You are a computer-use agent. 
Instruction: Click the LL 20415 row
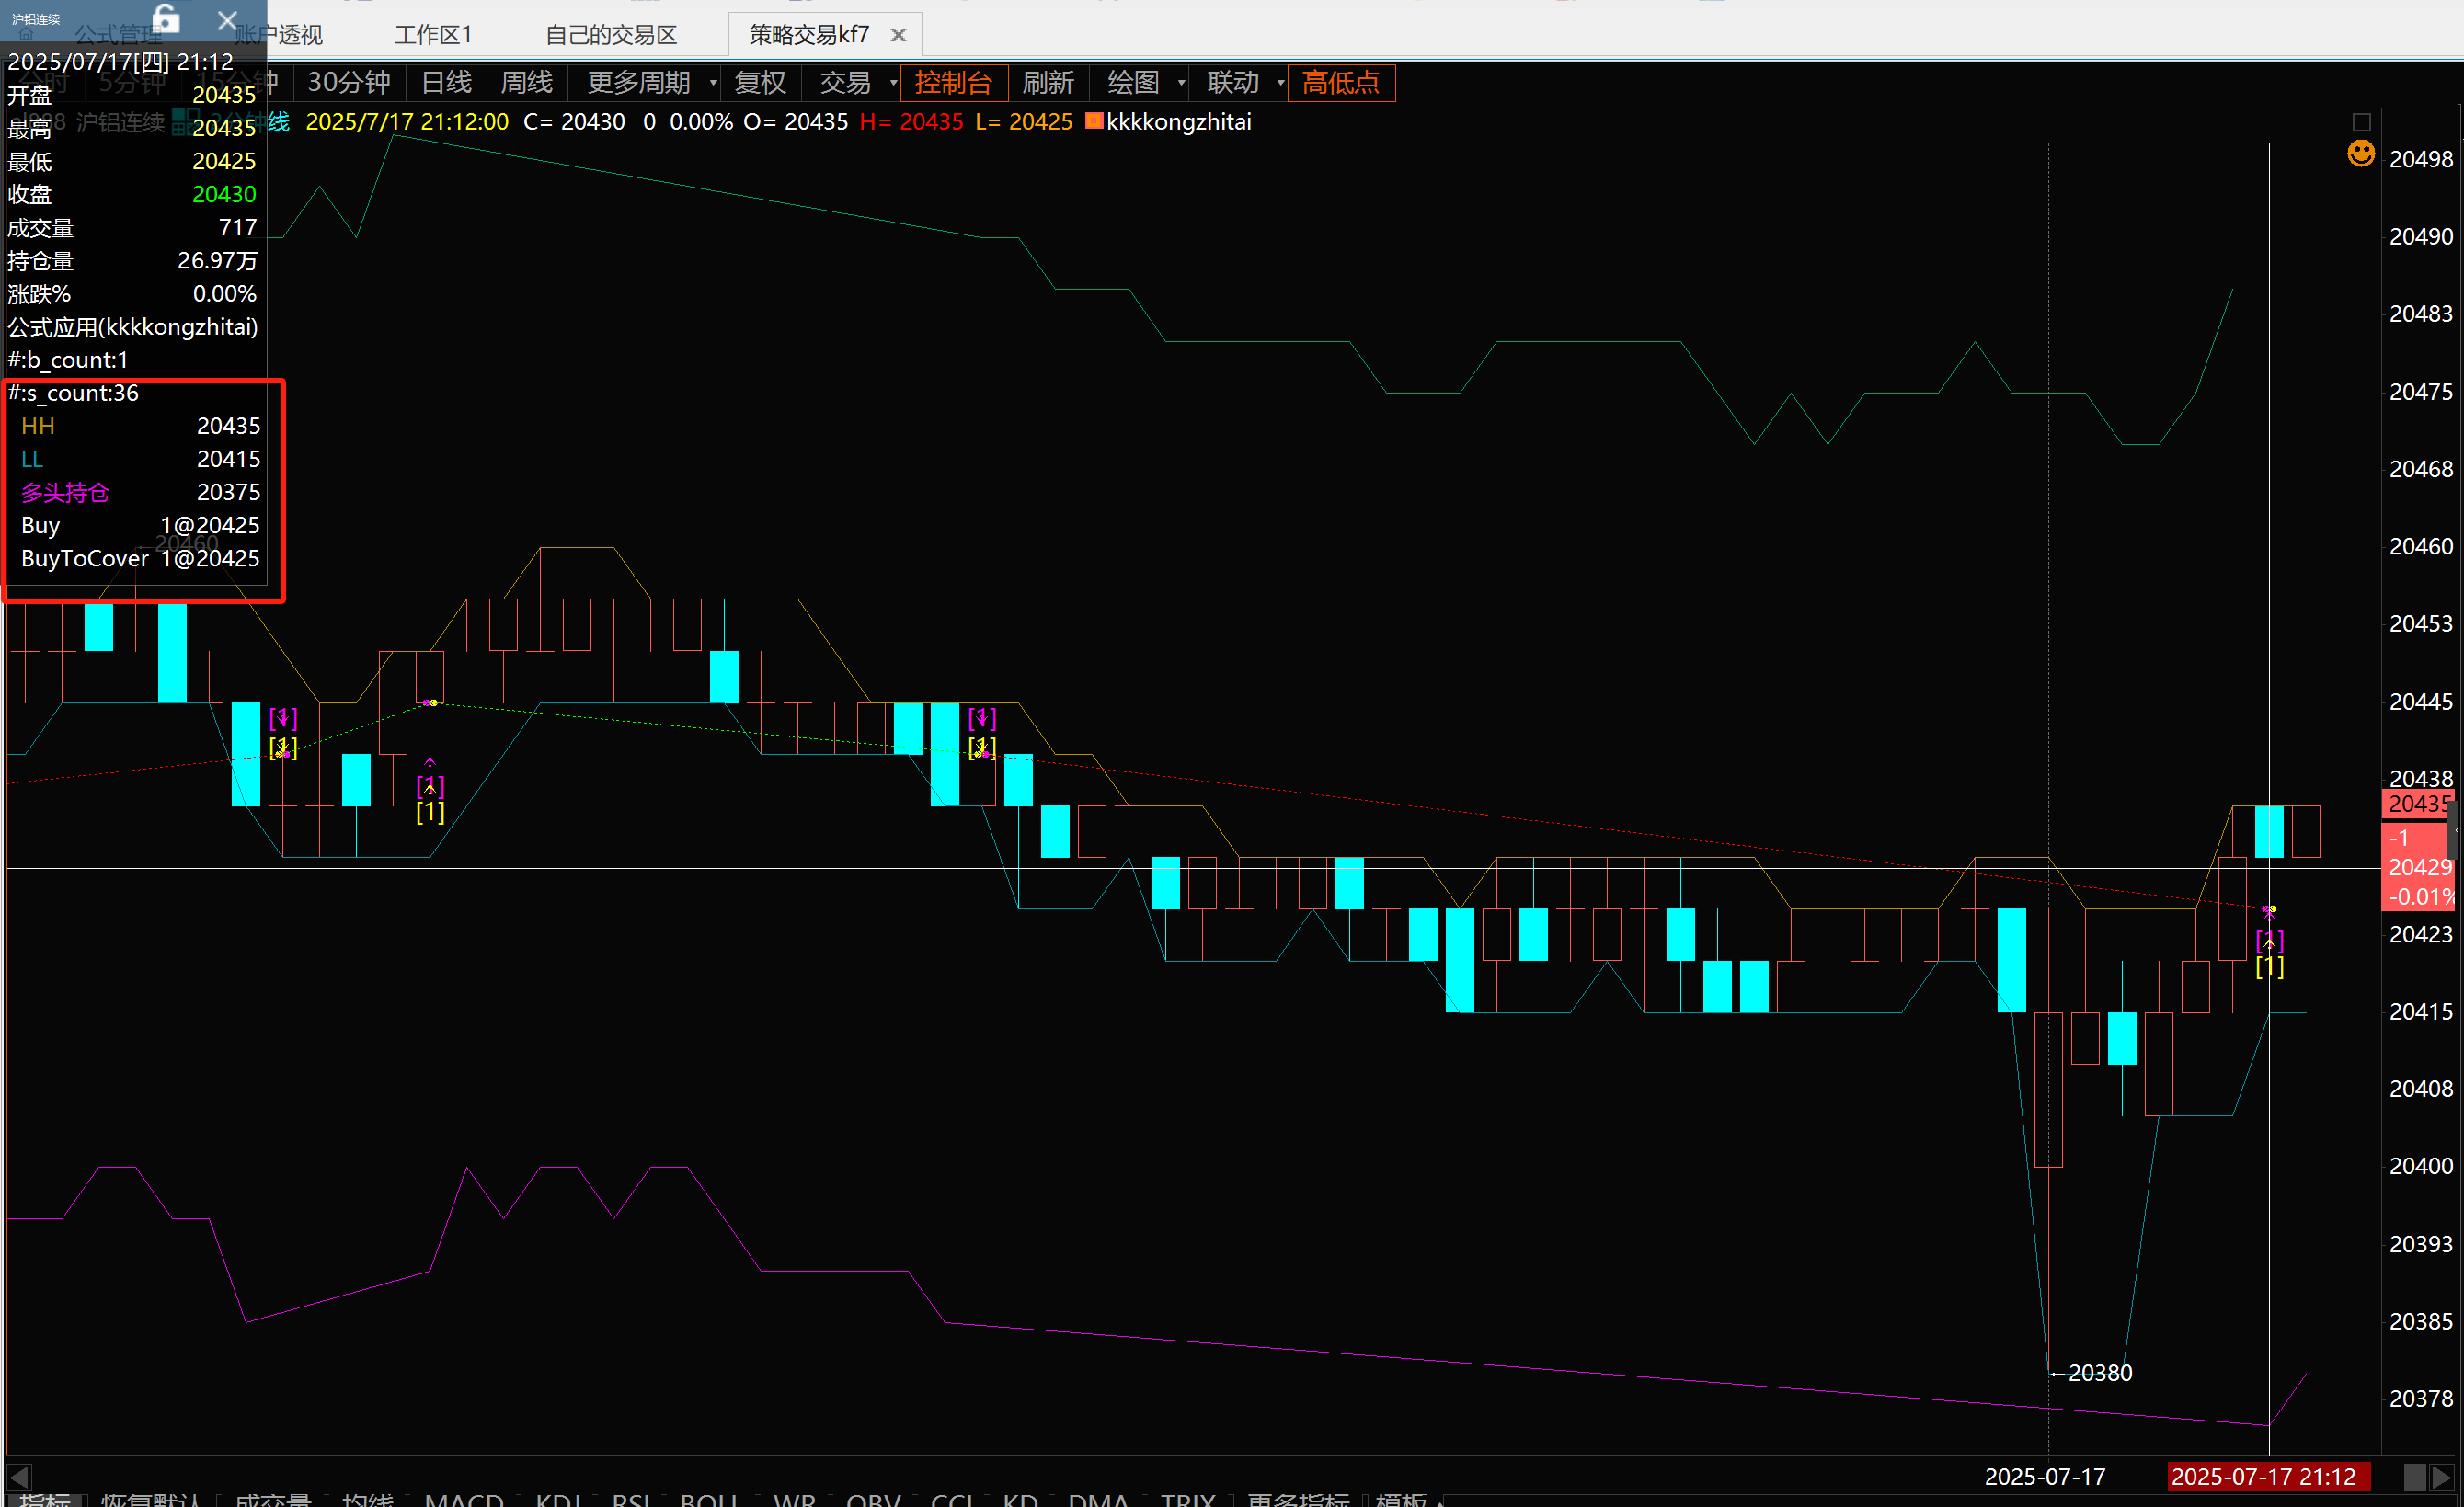[140, 459]
